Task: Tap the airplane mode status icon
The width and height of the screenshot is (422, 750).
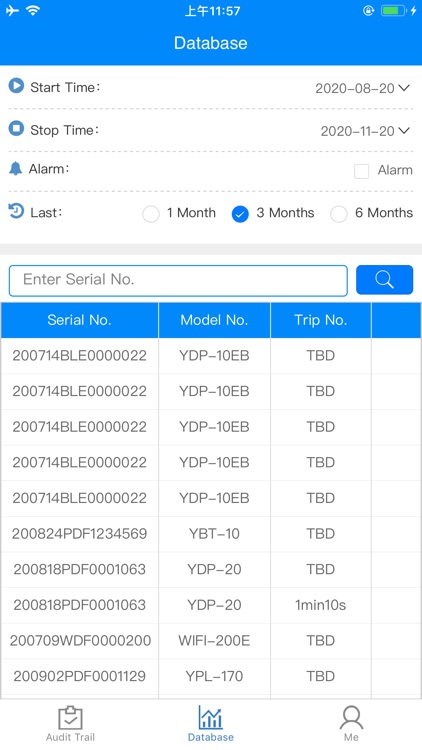Action: 12,11
